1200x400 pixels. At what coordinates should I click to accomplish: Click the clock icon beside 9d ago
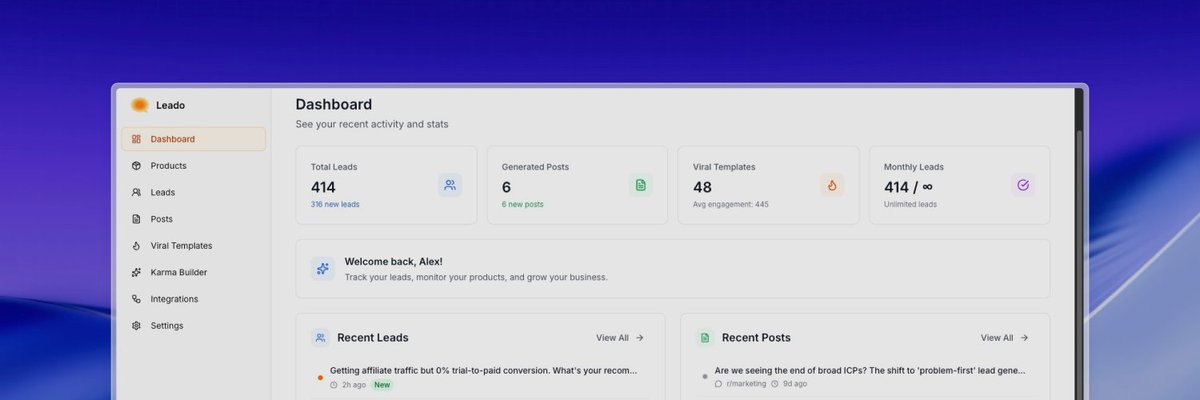tap(775, 384)
